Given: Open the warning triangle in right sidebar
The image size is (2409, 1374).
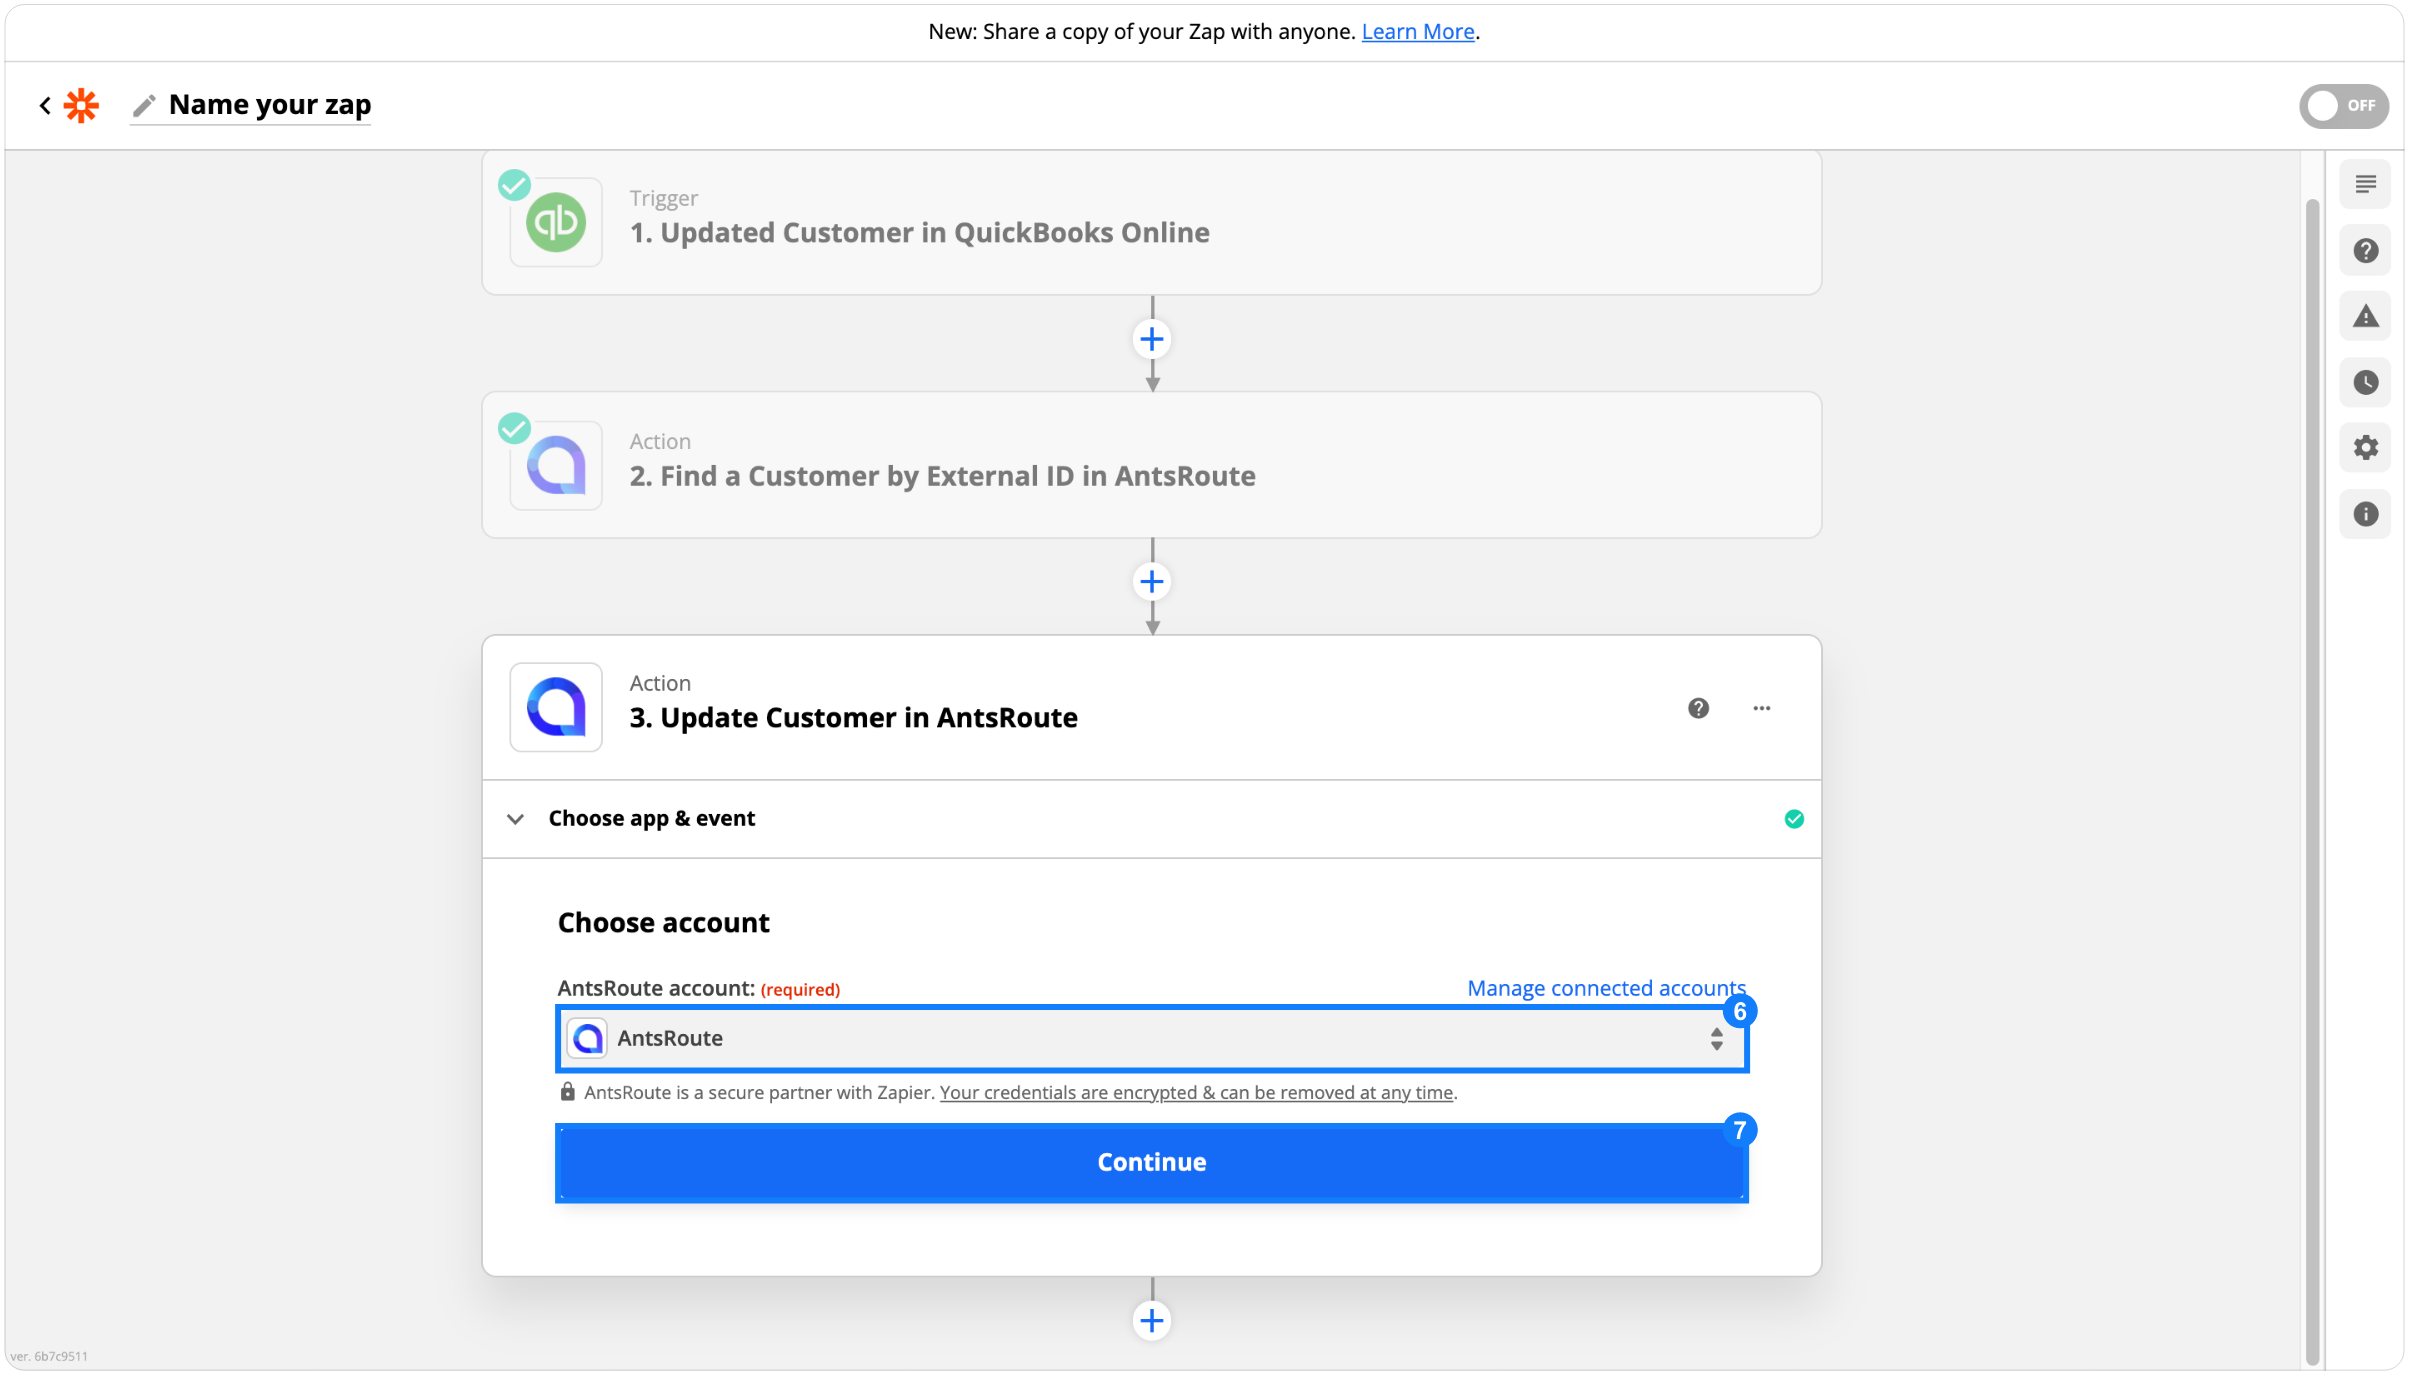Looking at the screenshot, I should coord(2365,316).
